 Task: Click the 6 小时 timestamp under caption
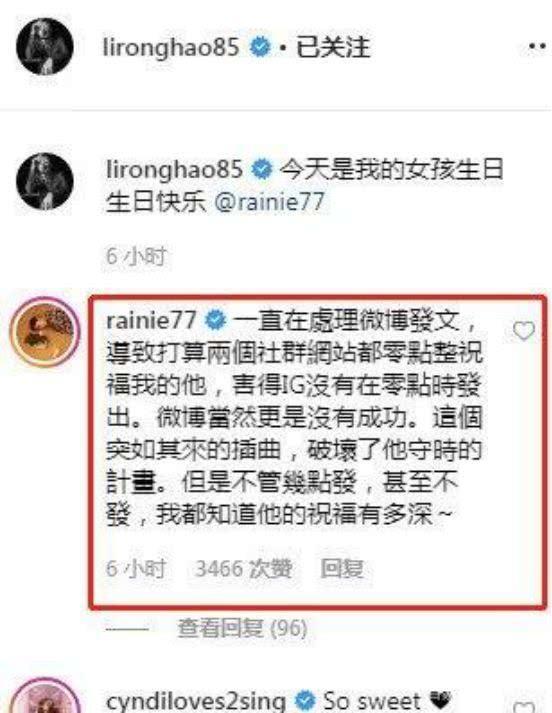[x=135, y=256]
